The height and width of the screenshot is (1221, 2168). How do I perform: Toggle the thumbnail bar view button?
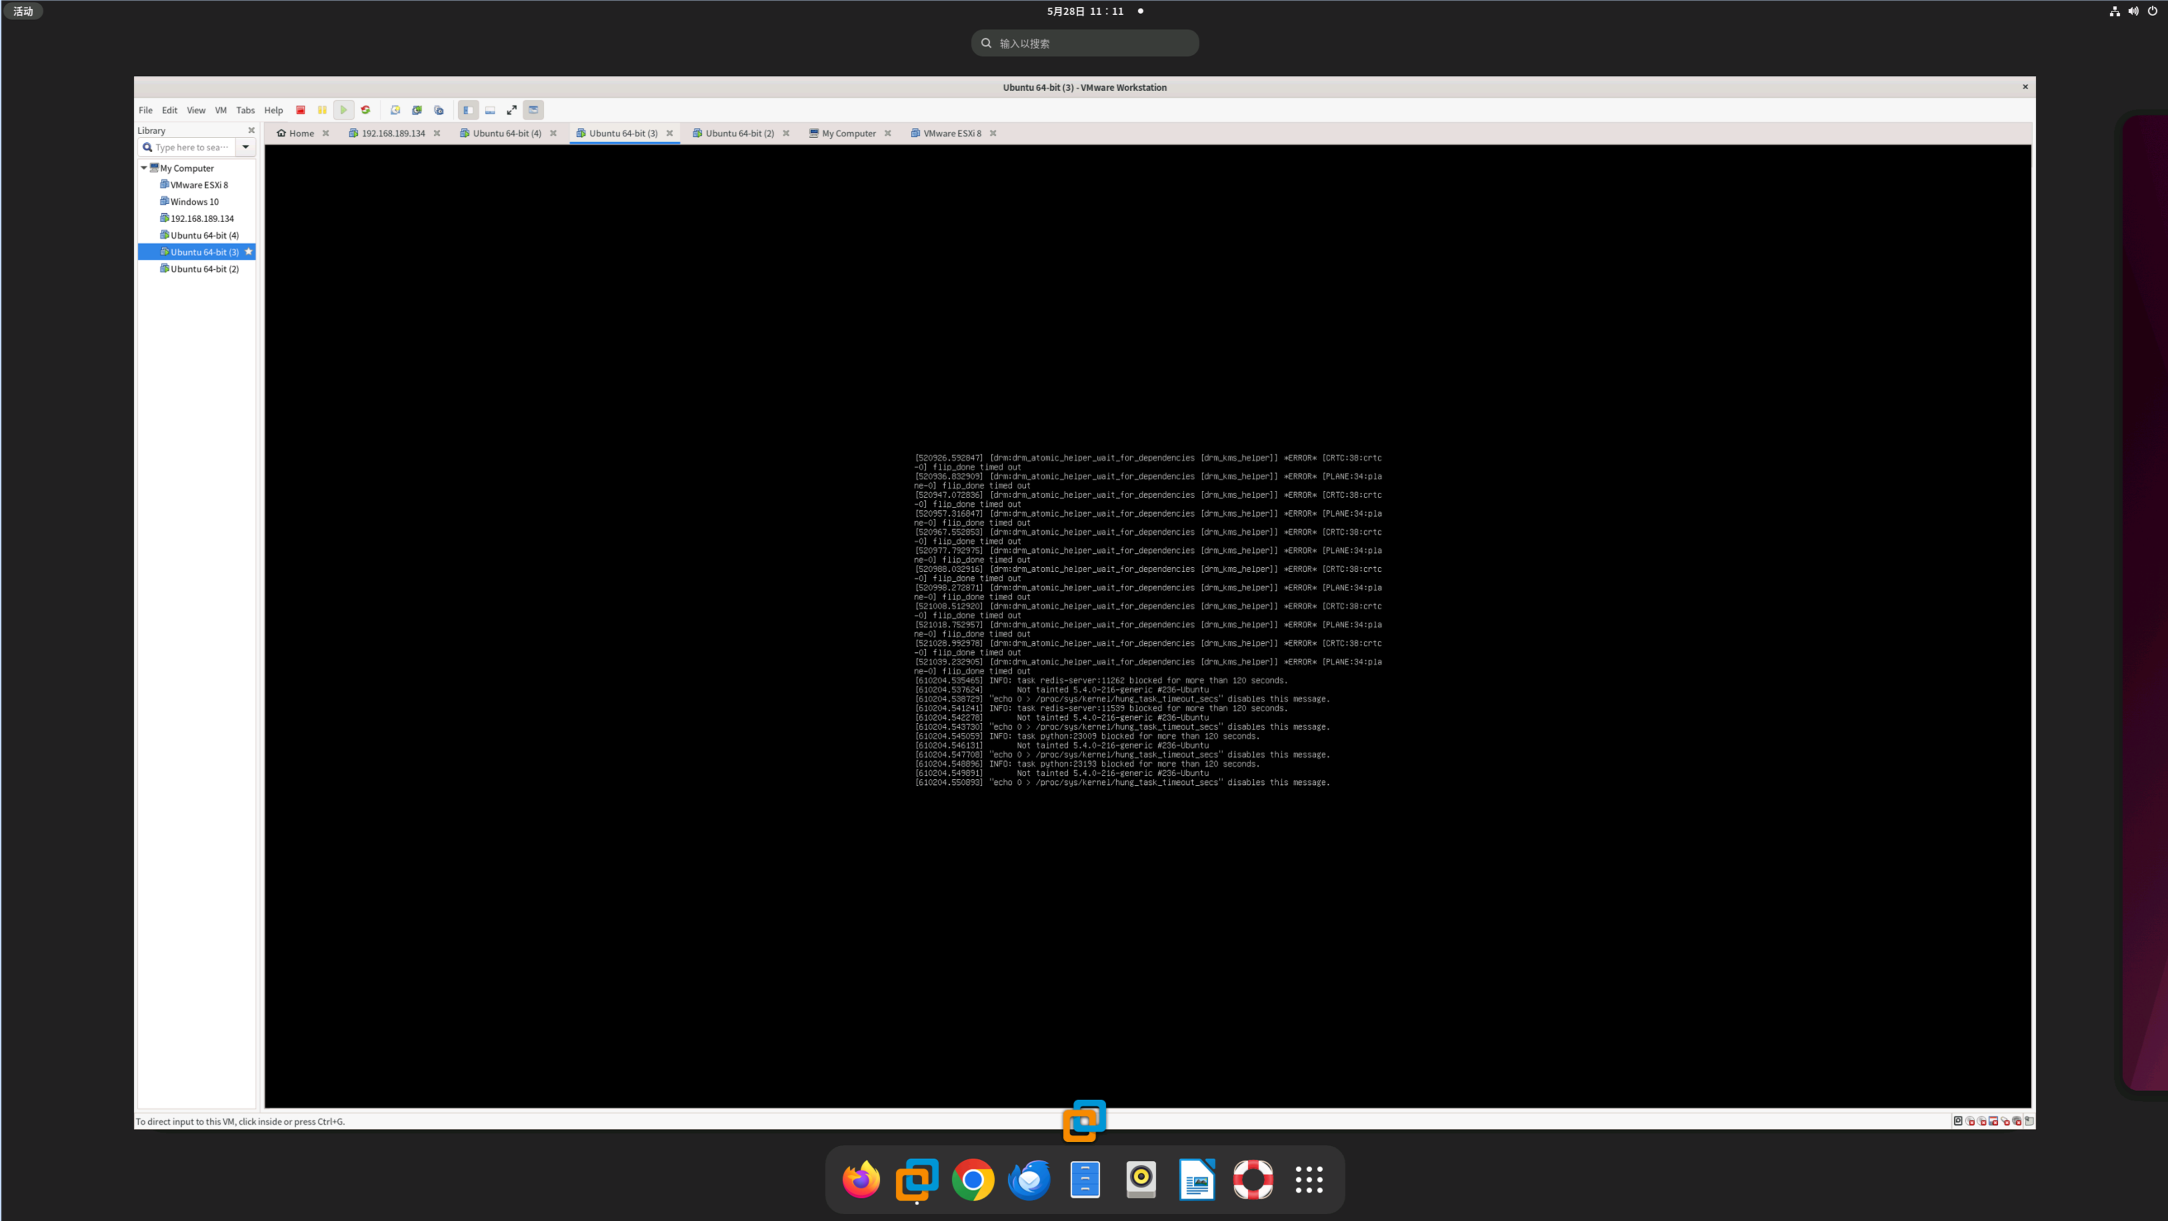point(490,110)
